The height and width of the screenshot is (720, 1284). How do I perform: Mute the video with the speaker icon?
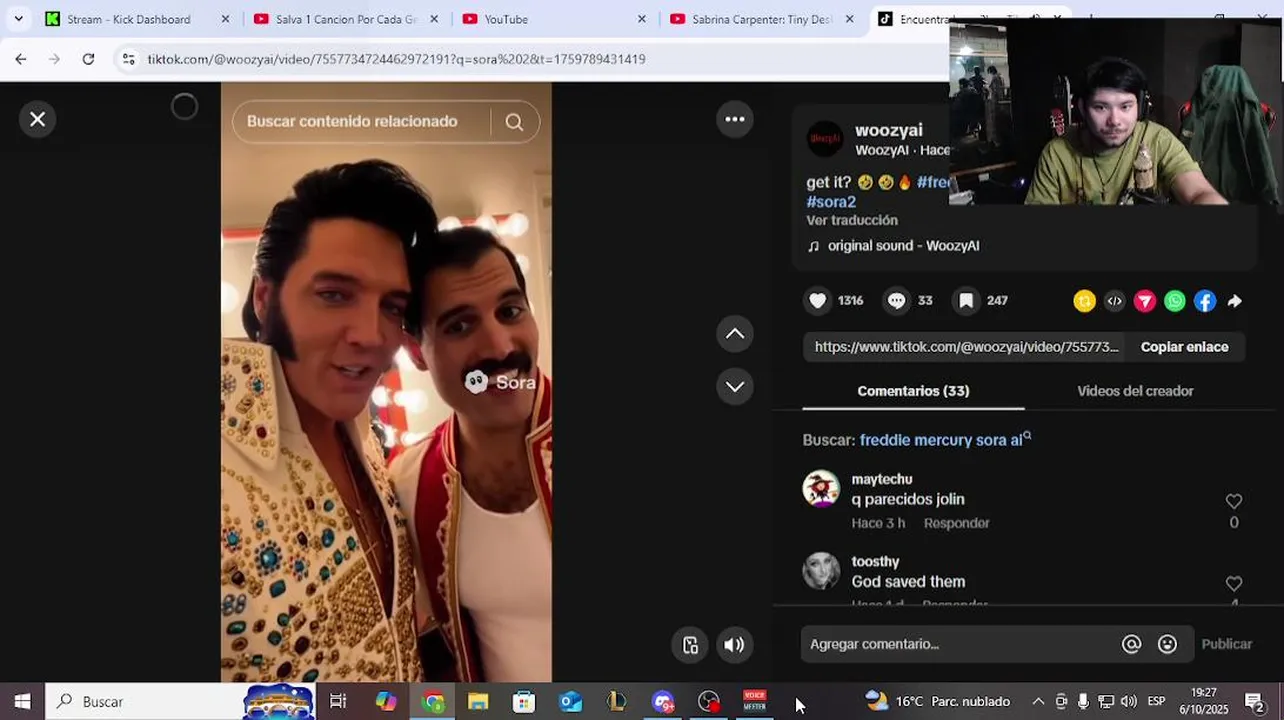734,645
